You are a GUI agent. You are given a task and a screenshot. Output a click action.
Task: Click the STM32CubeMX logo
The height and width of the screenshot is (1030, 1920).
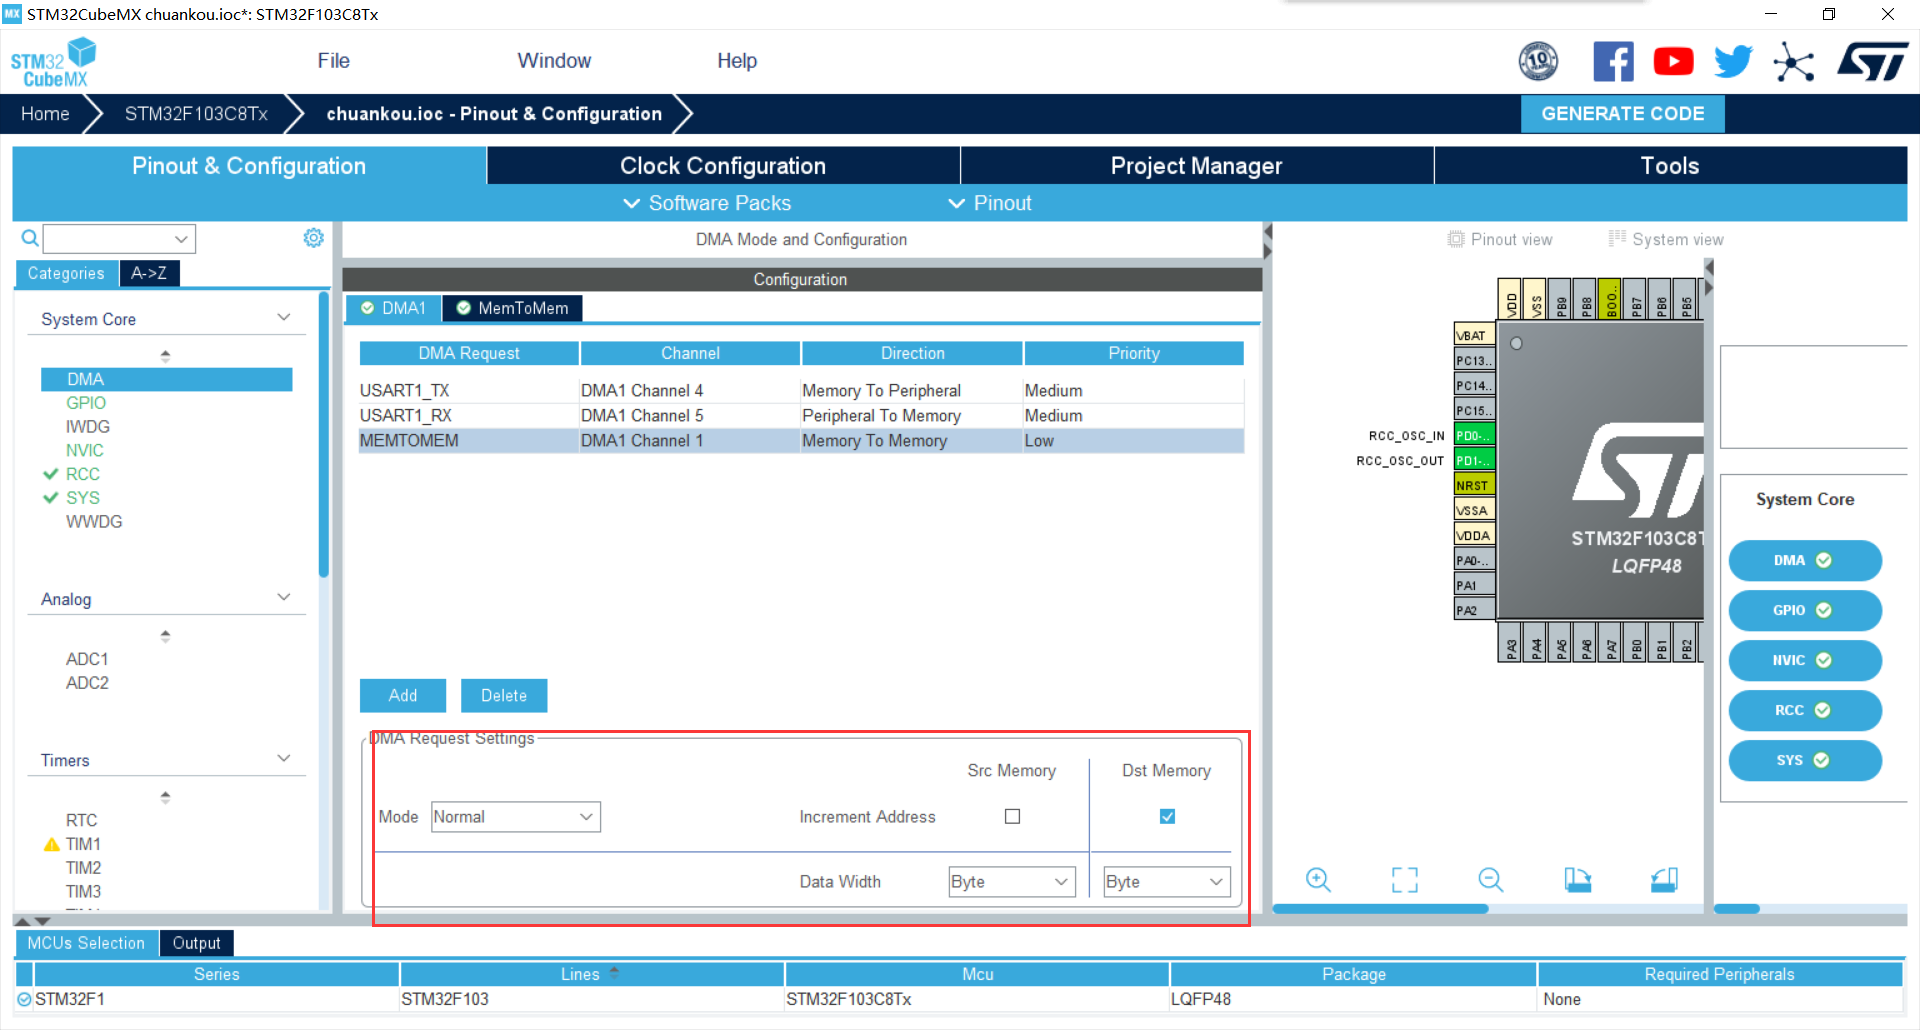[x=54, y=62]
